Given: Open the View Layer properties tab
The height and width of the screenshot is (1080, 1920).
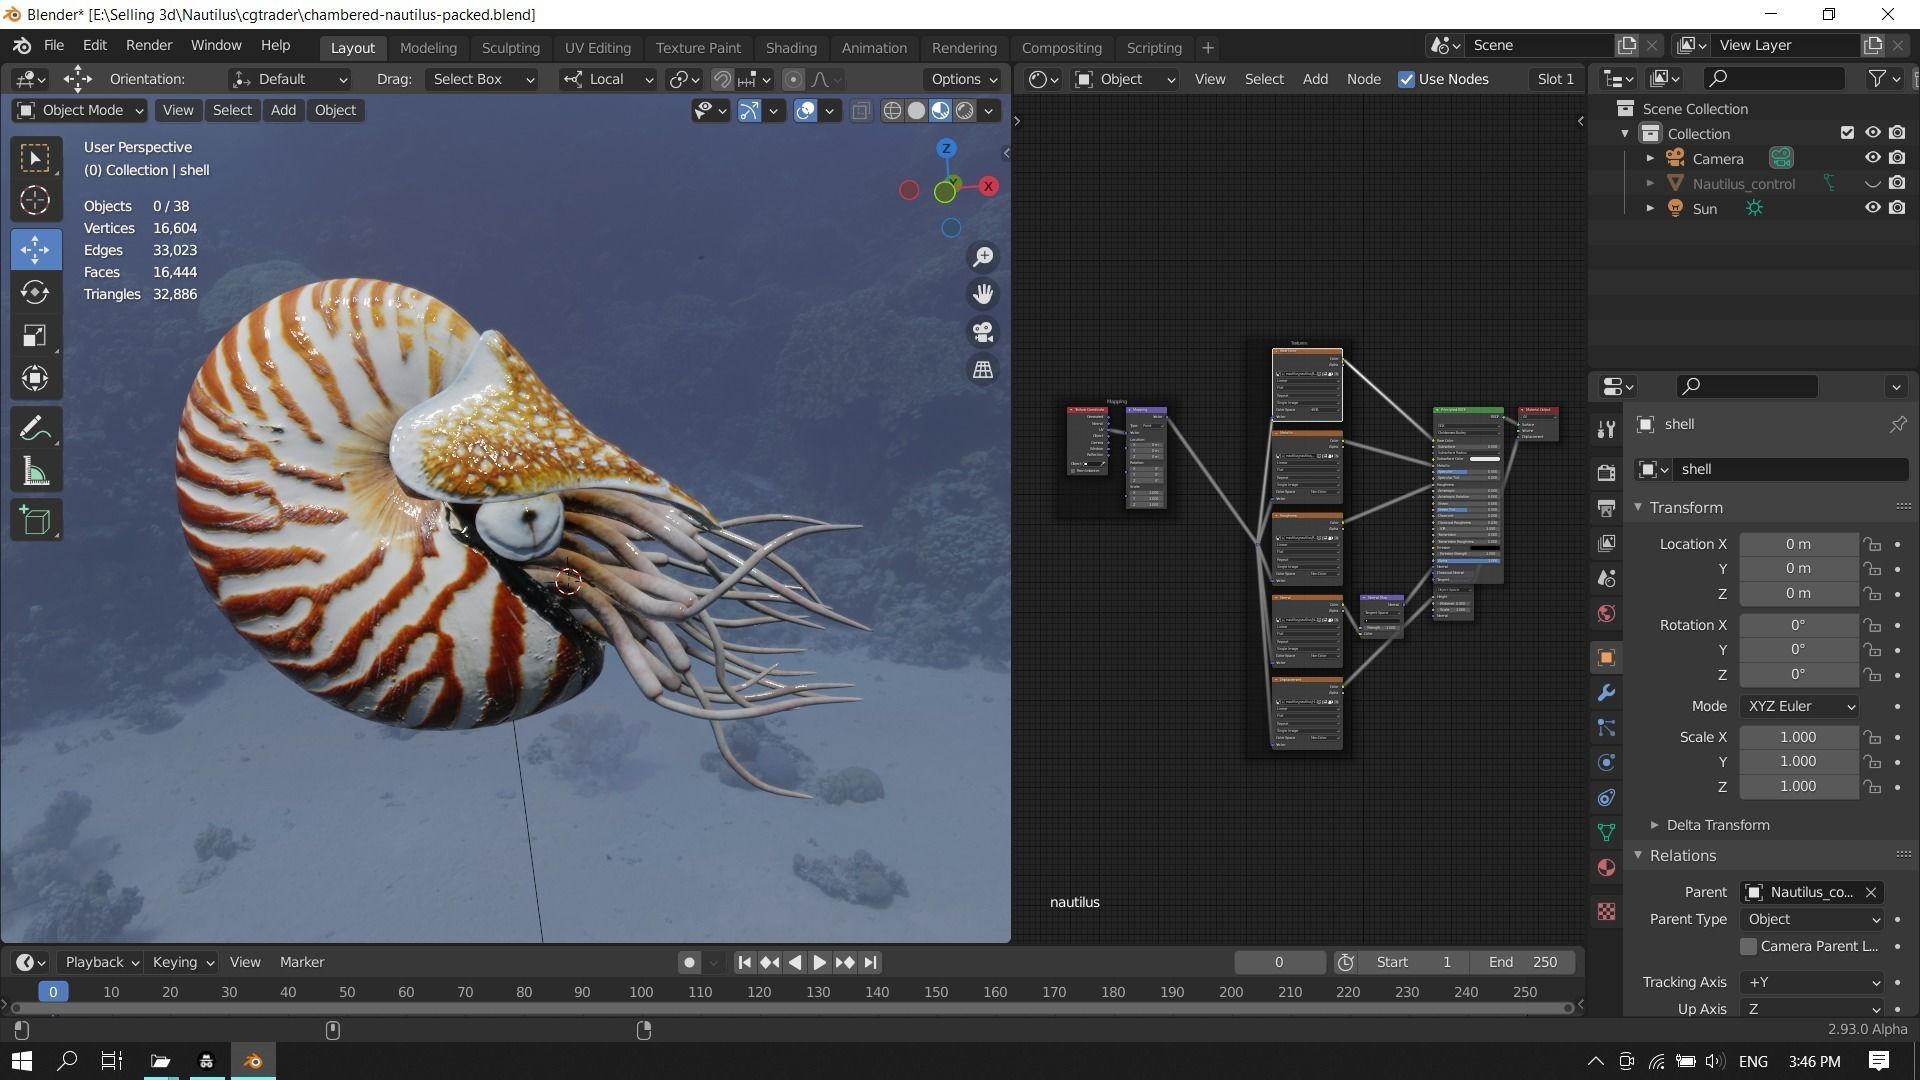Looking at the screenshot, I should pos(1606,543).
